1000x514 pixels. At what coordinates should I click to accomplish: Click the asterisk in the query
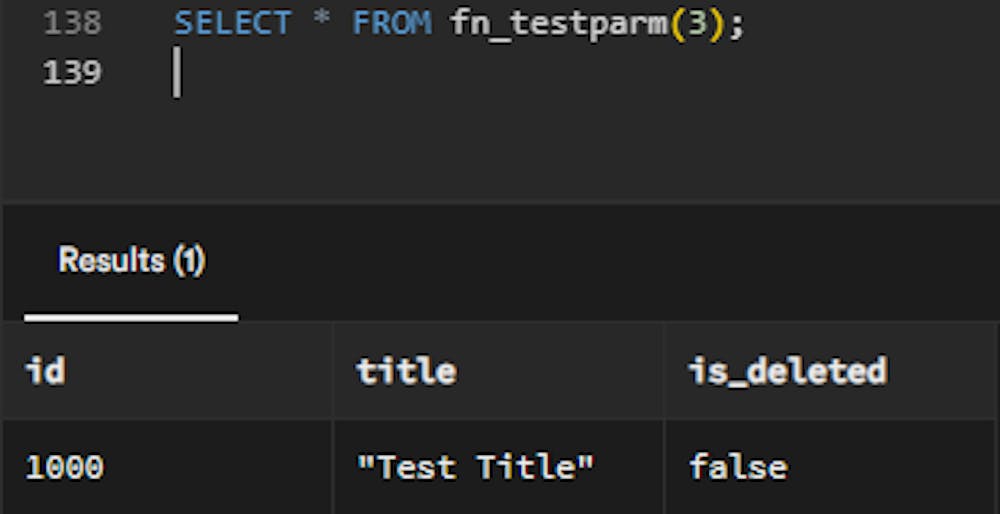(x=322, y=22)
